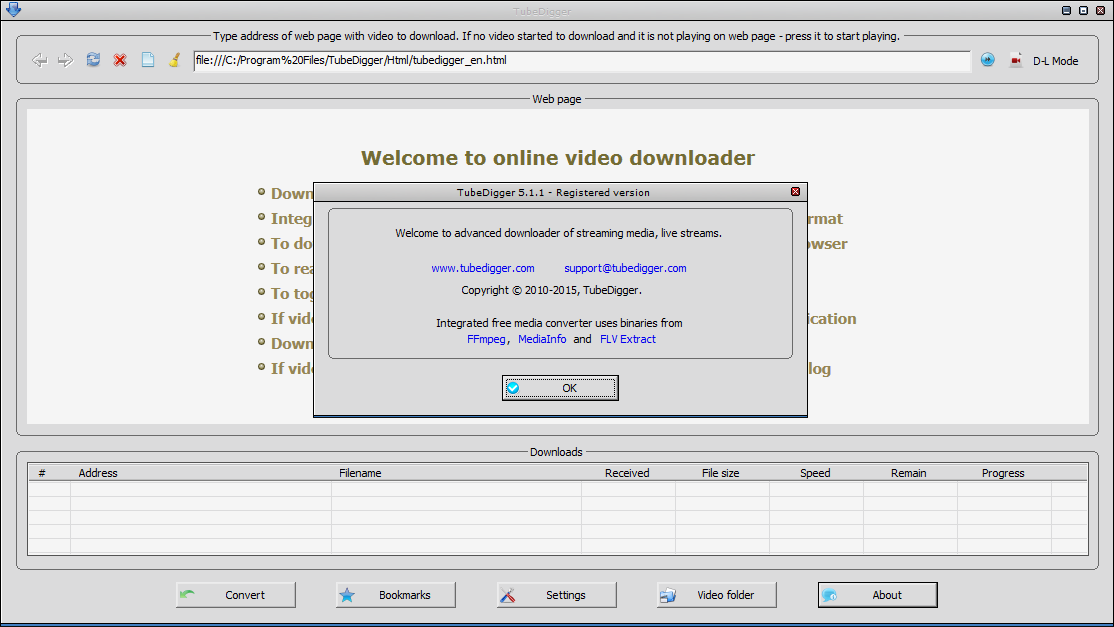Click the OK button in the dialog
This screenshot has width=1114, height=627.
[x=560, y=388]
